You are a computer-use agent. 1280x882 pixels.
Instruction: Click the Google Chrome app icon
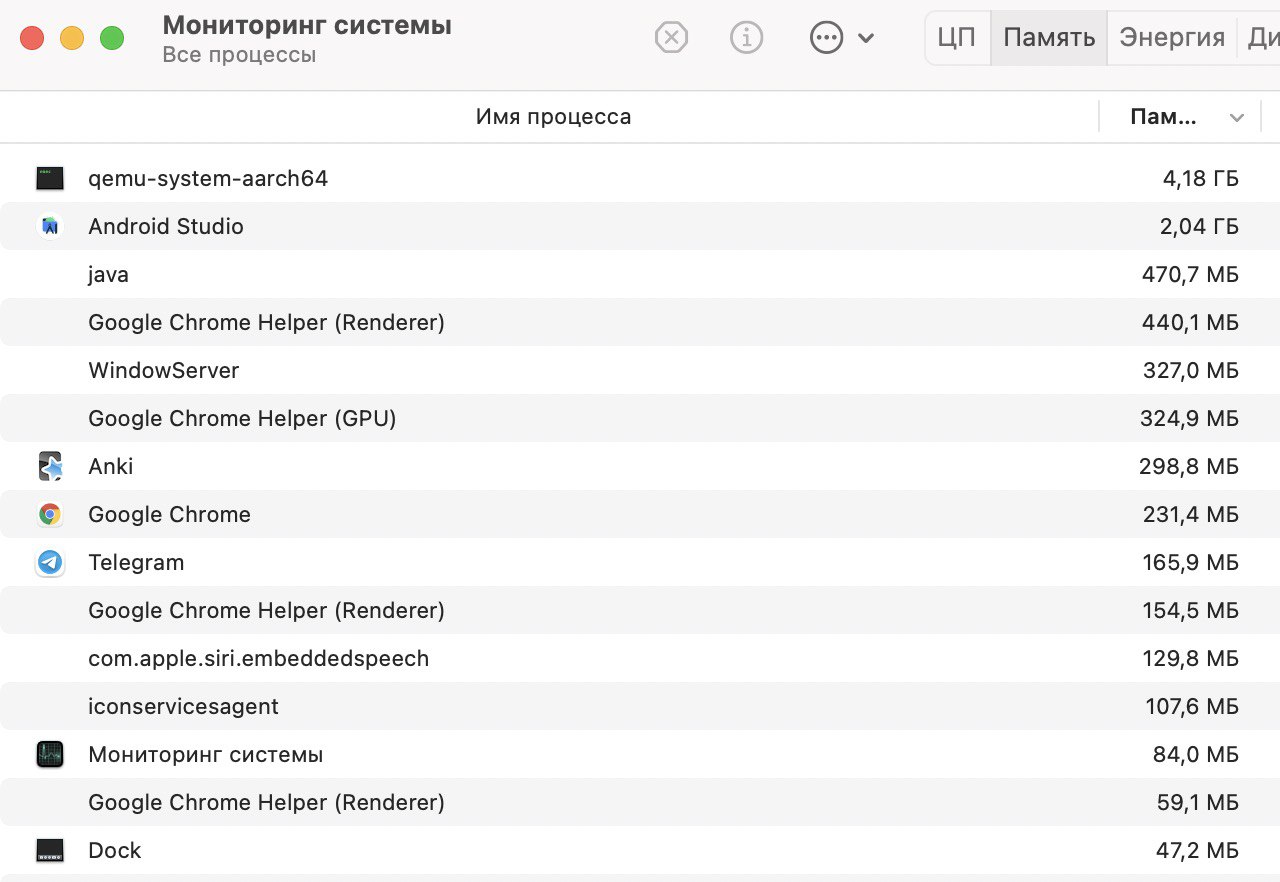[x=50, y=514]
